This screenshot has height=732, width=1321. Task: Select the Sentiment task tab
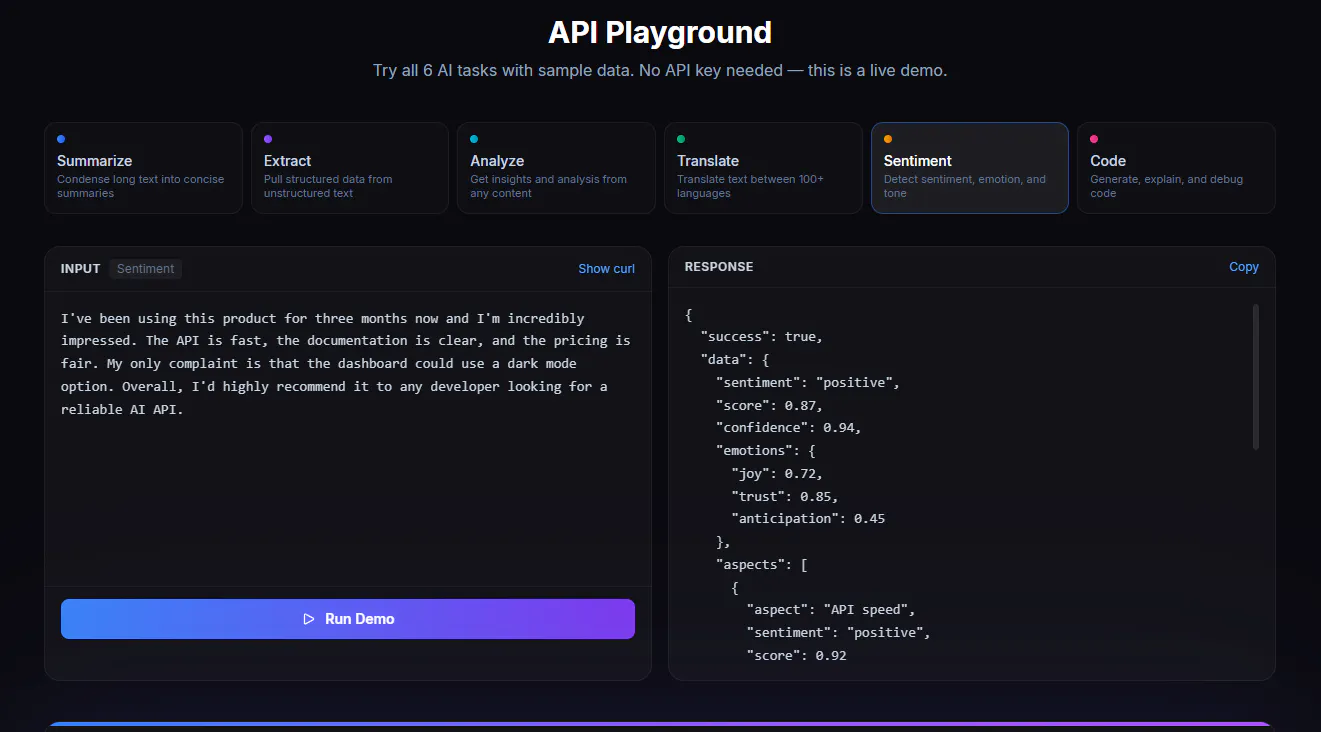click(x=970, y=168)
